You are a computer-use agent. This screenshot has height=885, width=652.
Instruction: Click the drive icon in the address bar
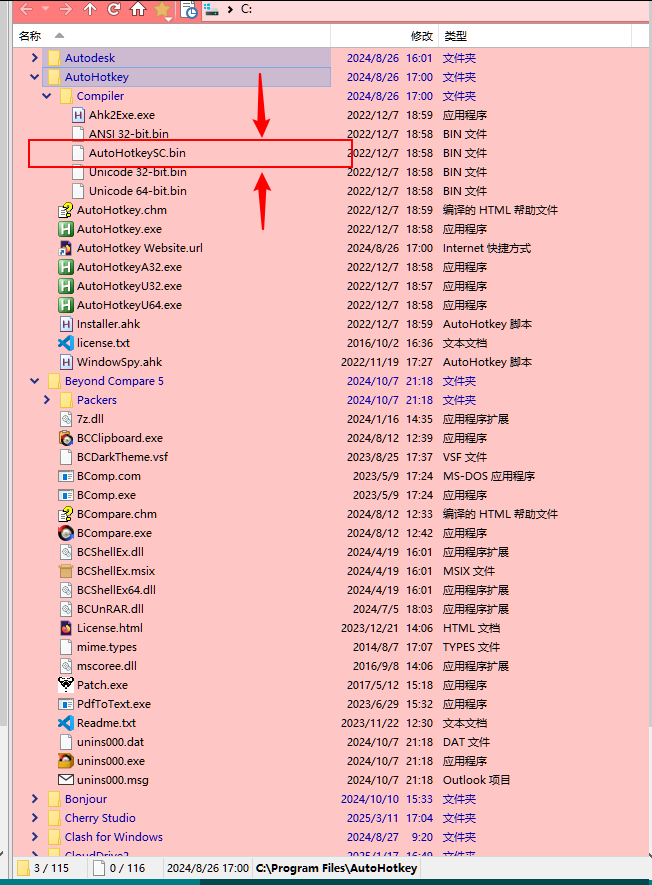tap(211, 9)
